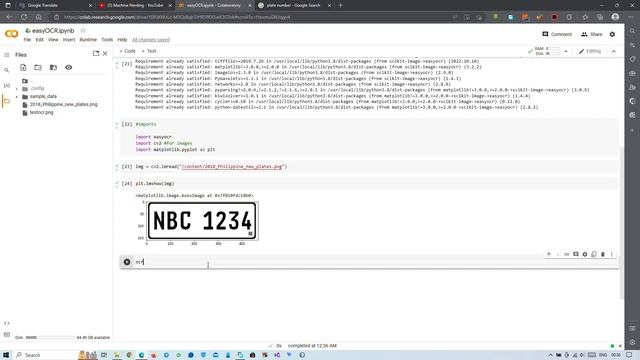
Task: Click into the active code cell editor
Action: (x=376, y=262)
